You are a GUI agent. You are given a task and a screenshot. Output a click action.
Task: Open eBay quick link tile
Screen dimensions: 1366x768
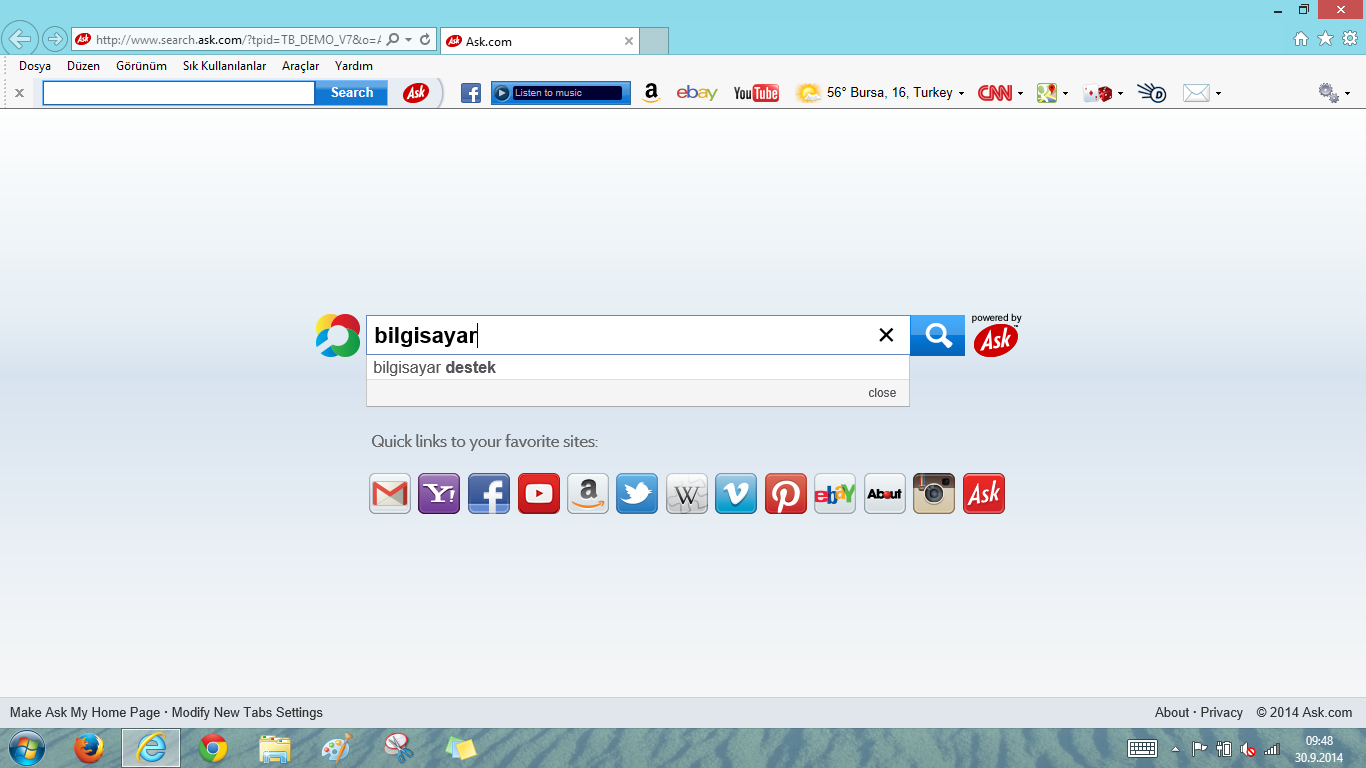[835, 493]
